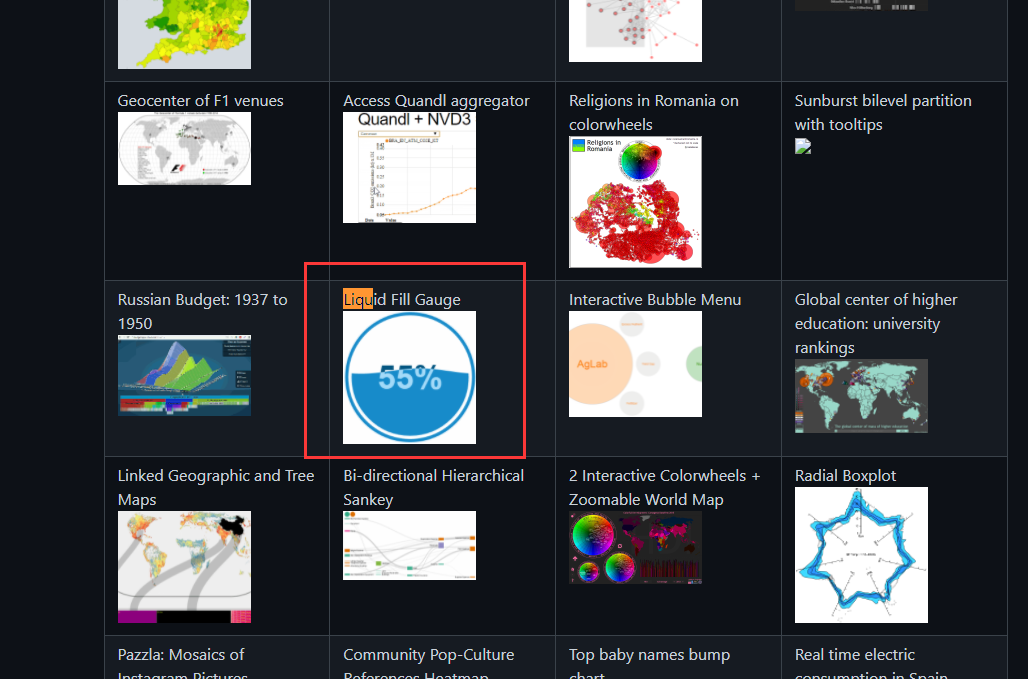Click the Geocenter of F1 venues preview image
This screenshot has width=1028, height=679.
184,148
